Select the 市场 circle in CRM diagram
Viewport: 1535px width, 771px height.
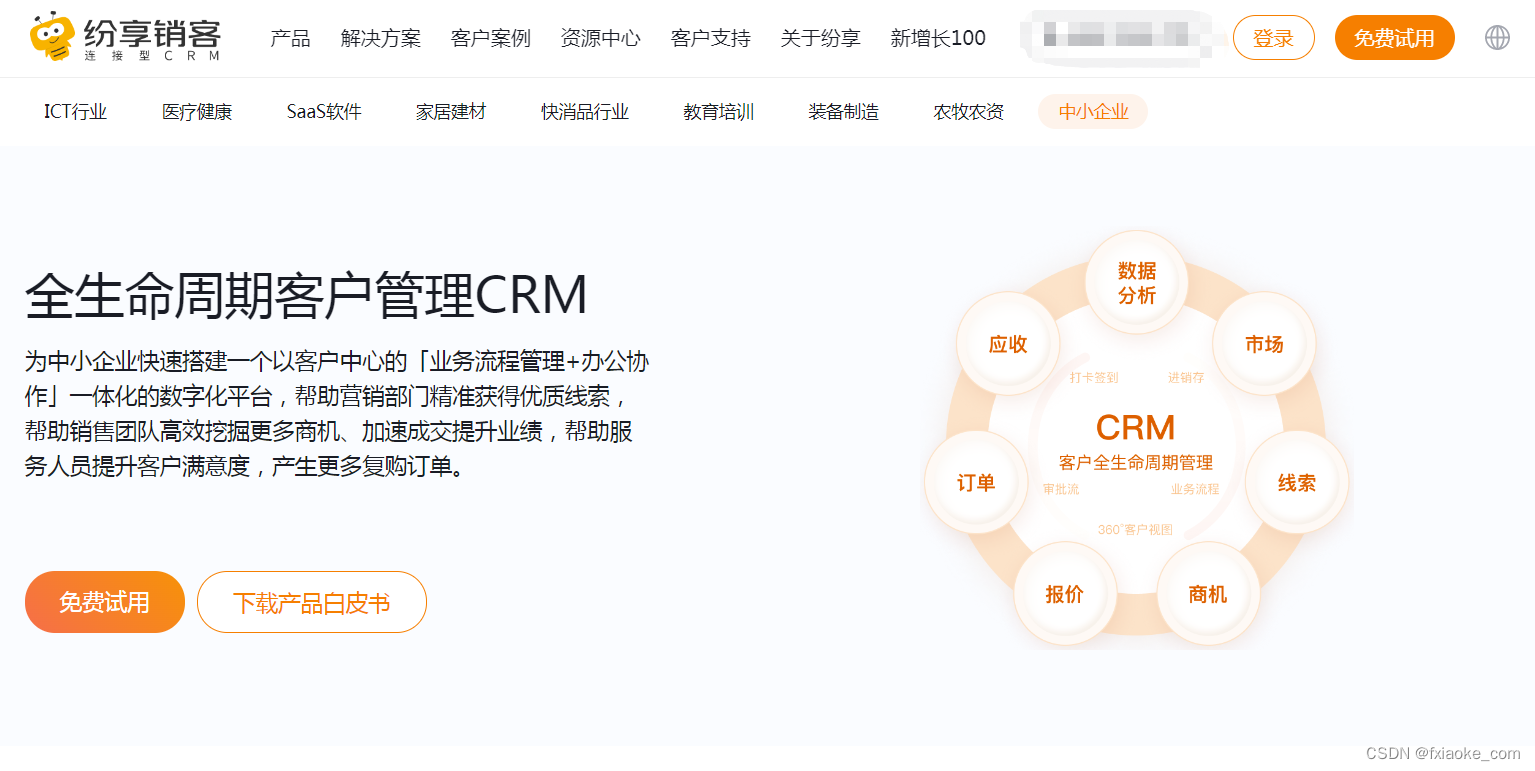coord(1264,344)
